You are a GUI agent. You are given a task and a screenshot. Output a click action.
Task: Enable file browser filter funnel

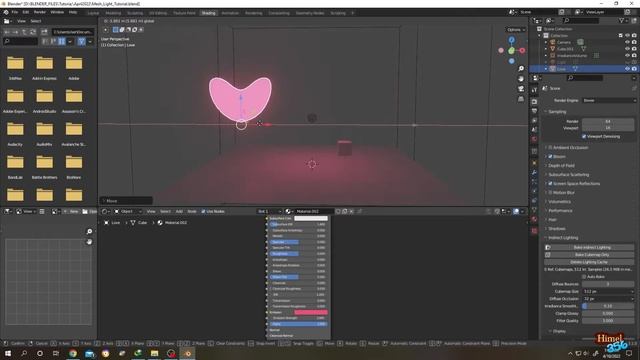(x=82, y=41)
